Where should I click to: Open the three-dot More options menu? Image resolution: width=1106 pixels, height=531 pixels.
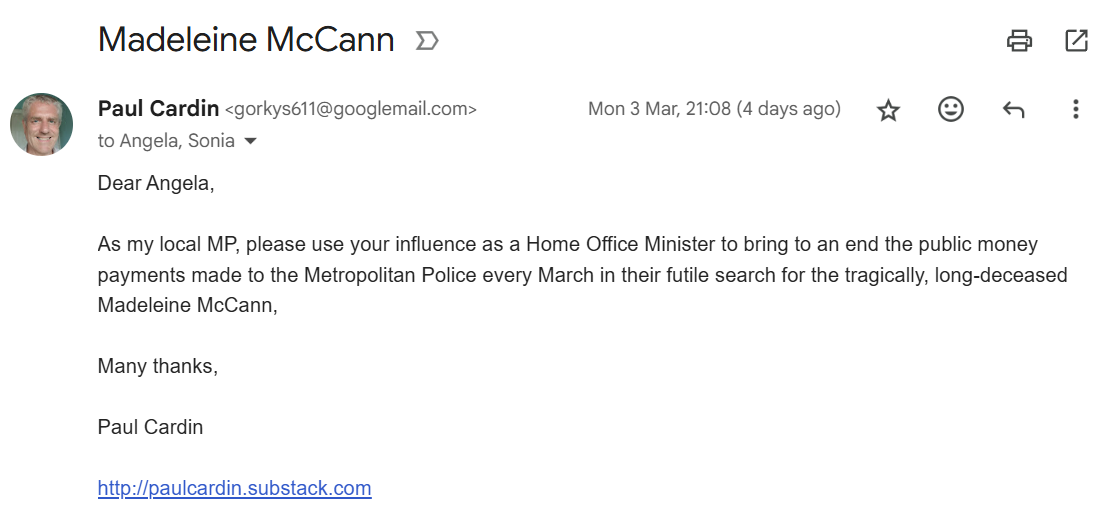click(1075, 109)
